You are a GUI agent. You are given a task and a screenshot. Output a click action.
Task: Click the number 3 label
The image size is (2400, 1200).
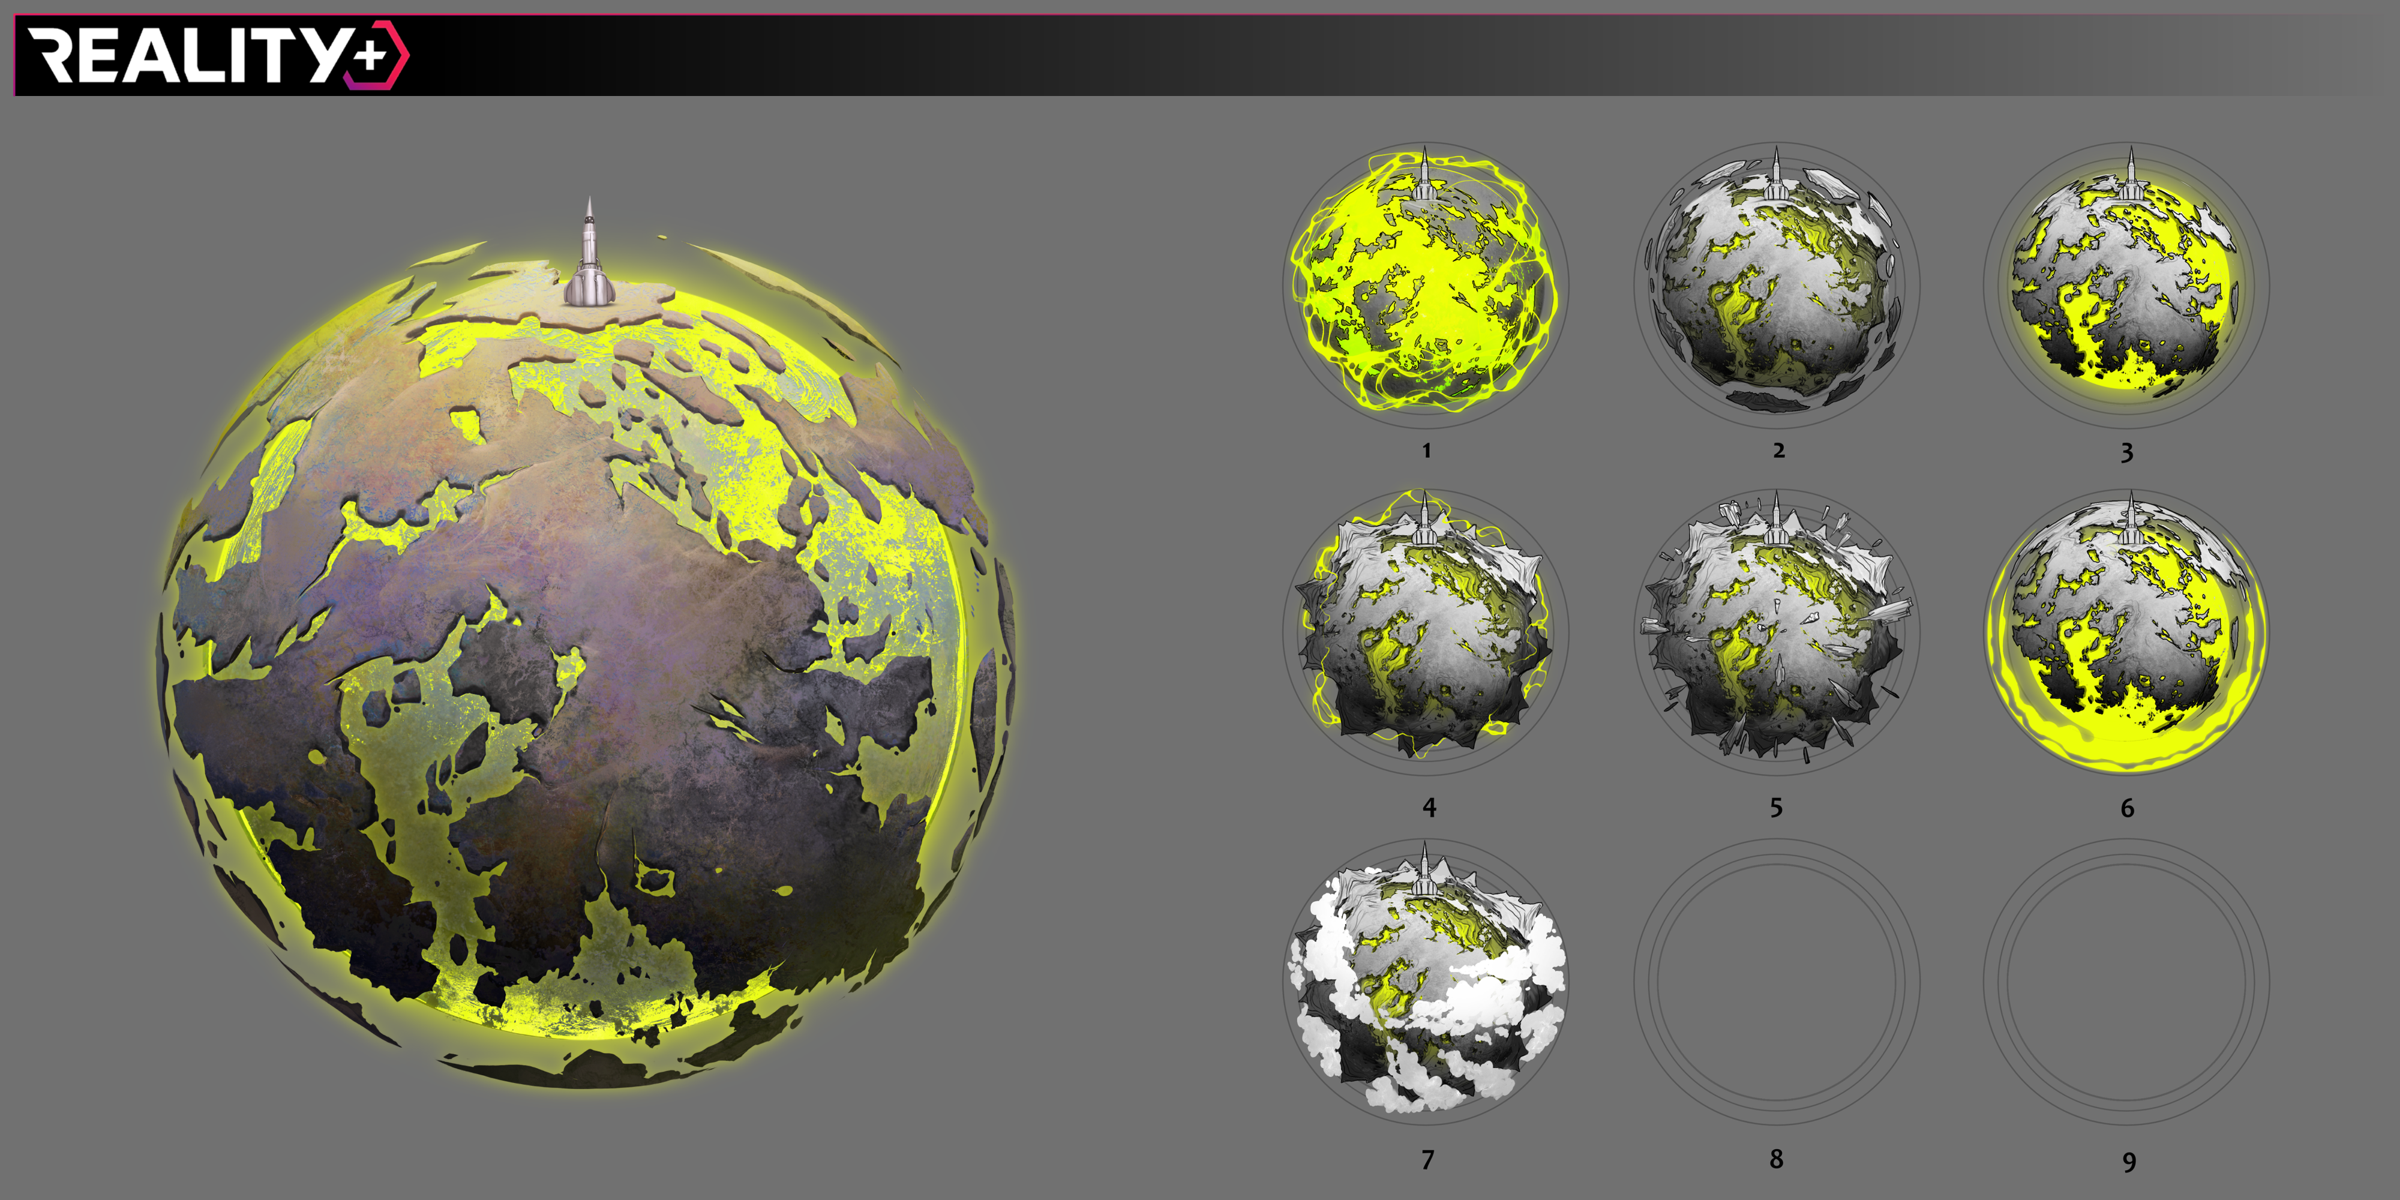pyautogui.click(x=2127, y=453)
